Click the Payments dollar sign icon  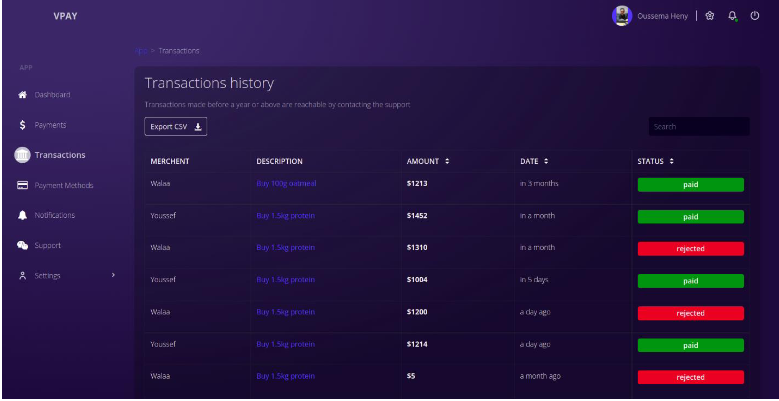coord(22,125)
